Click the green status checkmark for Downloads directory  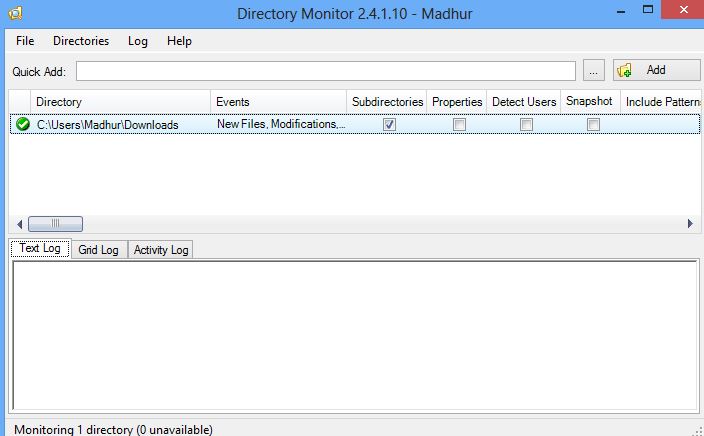click(22, 124)
